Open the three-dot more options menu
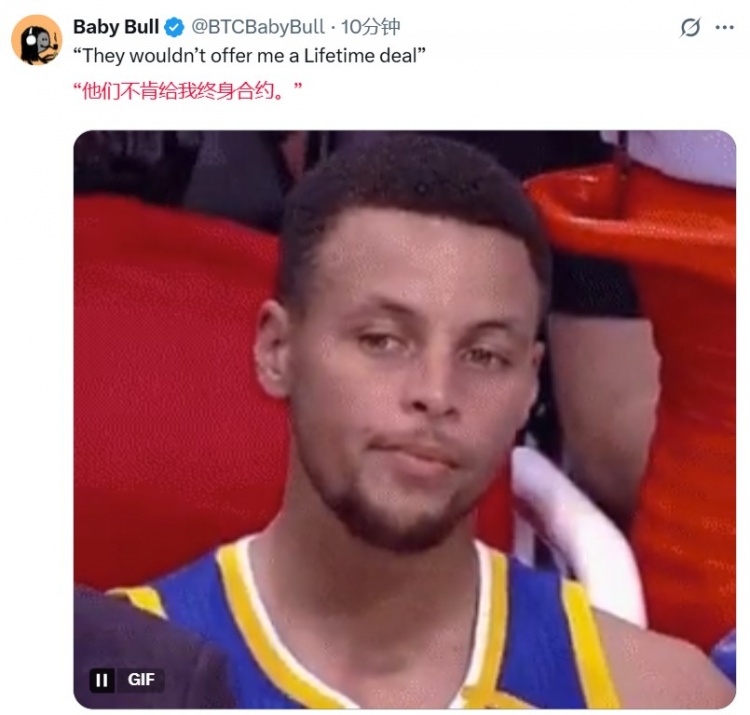 click(725, 27)
